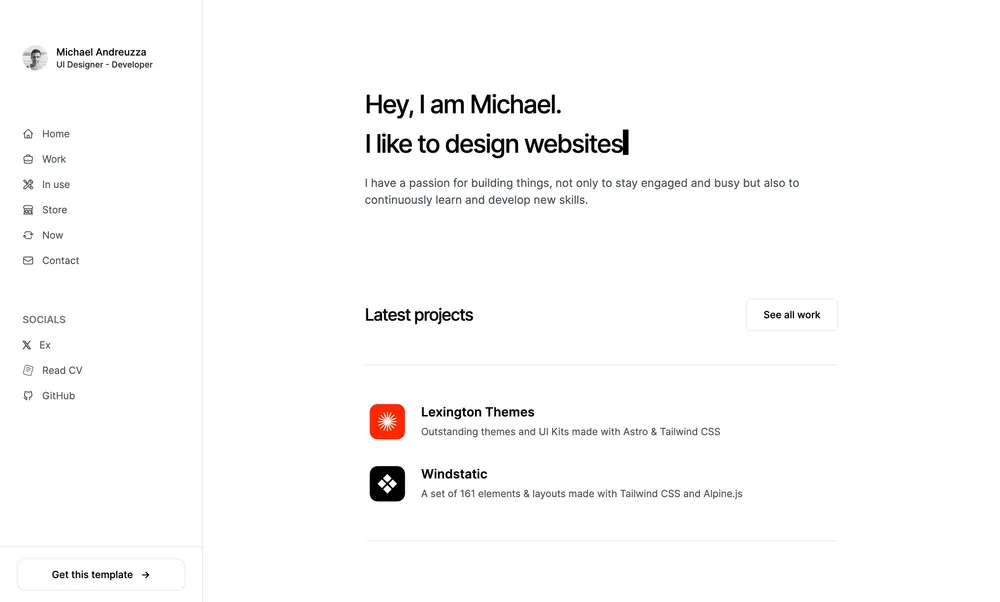Select the document icon beside Read CV
Image resolution: width=1000 pixels, height=602 pixels.
coord(27,370)
